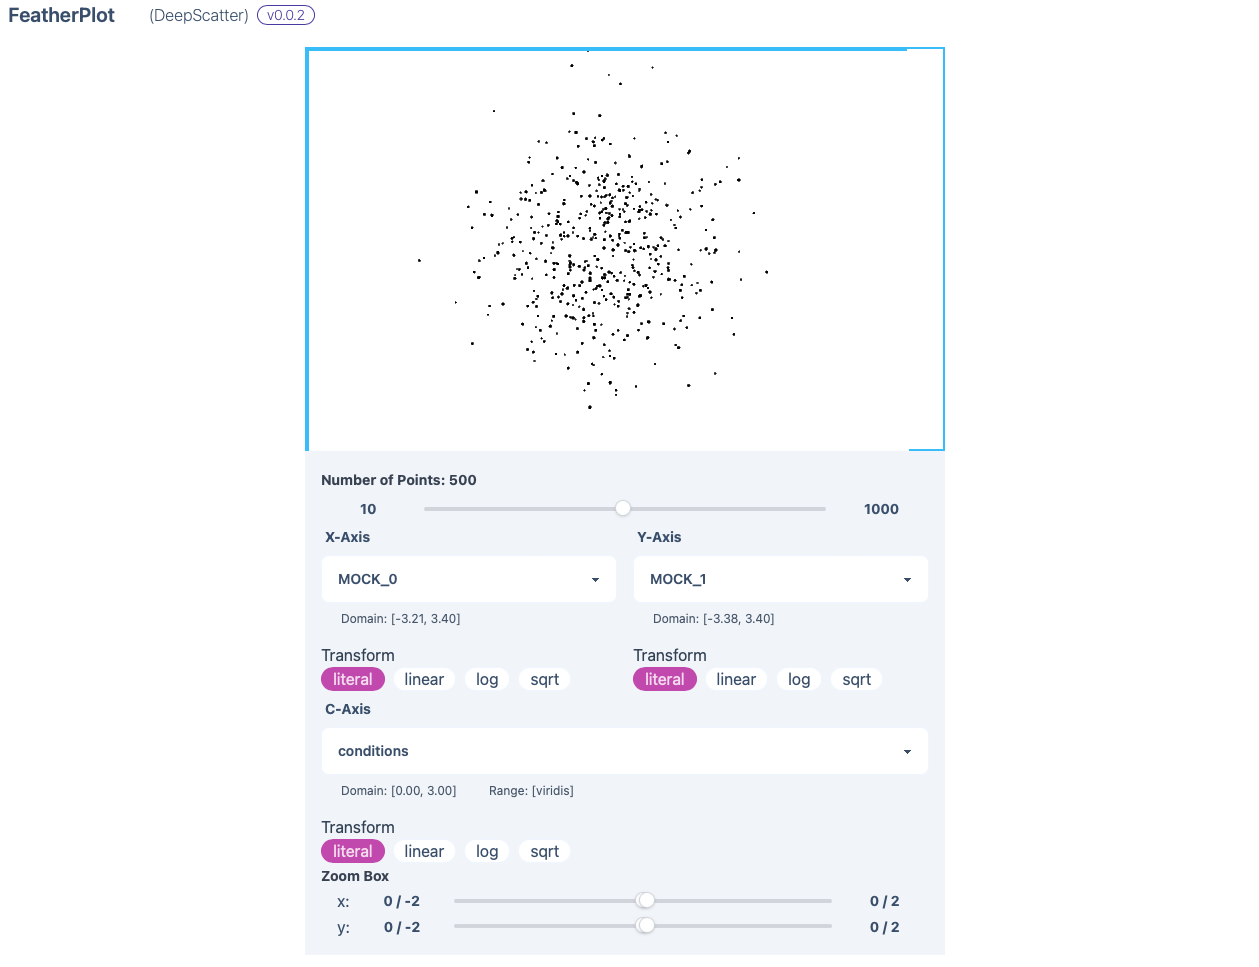Open the X-Axis variable dropdown
Screen dimensions: 1259x967
pyautogui.click(x=468, y=579)
